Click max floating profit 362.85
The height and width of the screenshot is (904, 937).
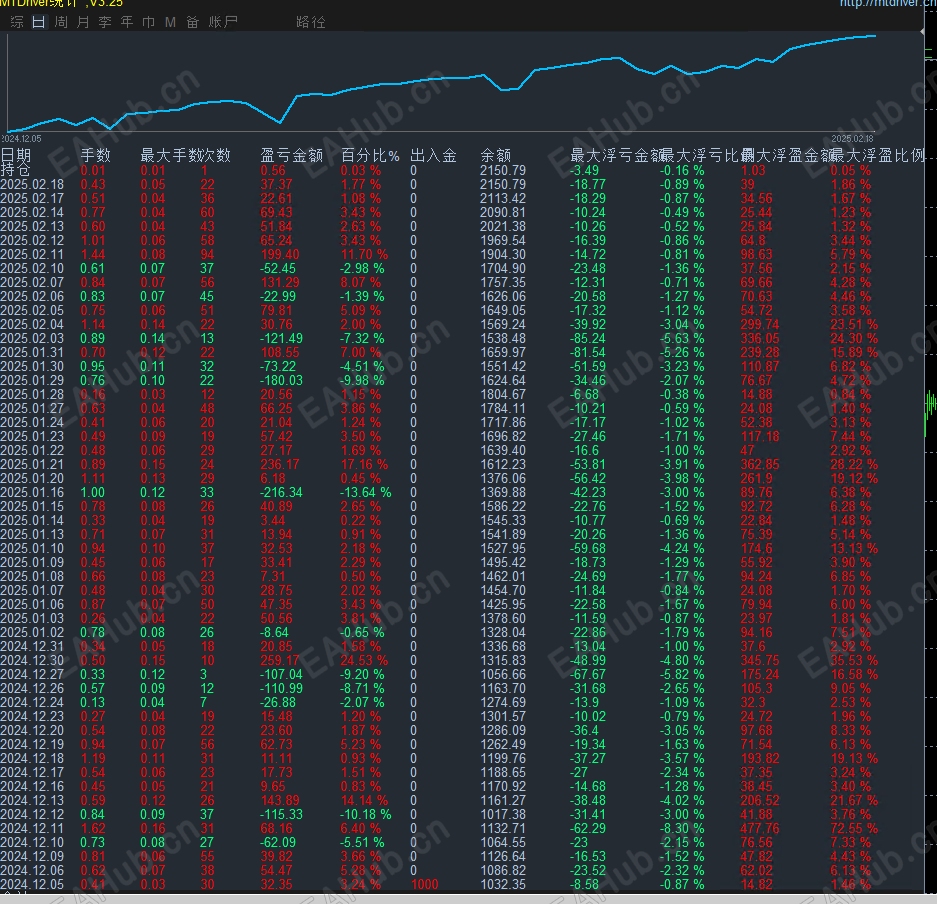tap(760, 464)
